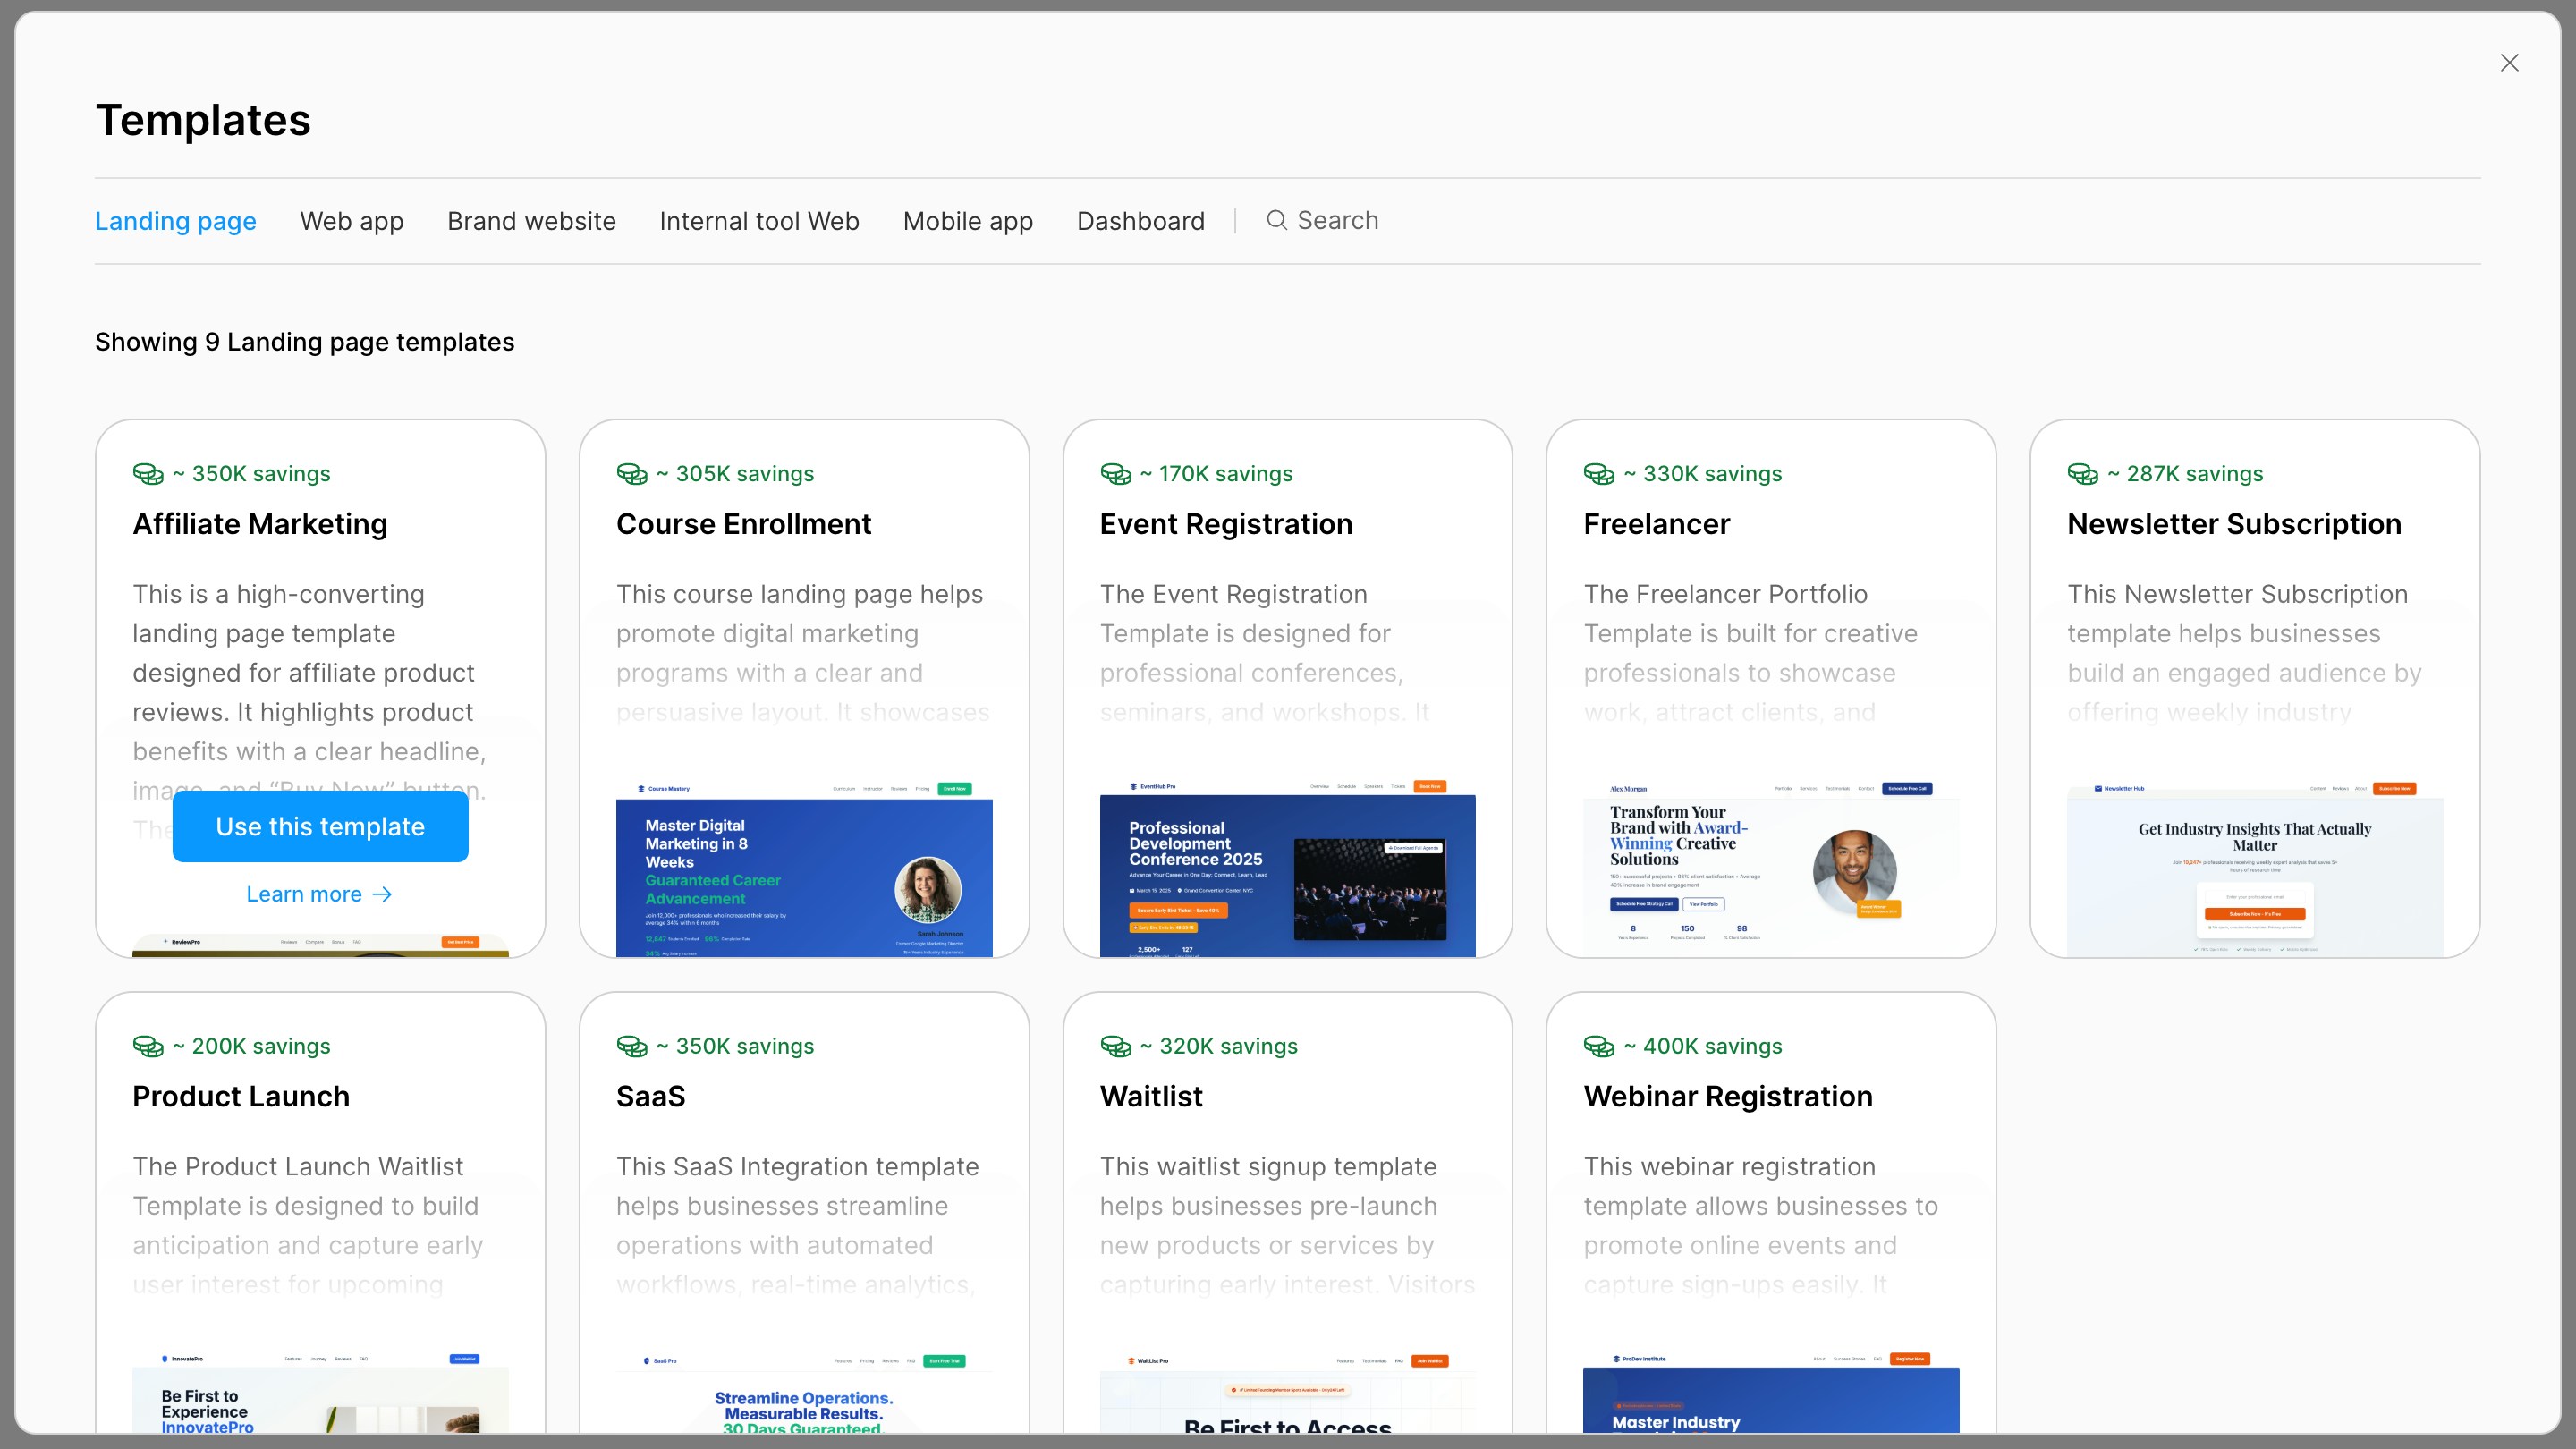Viewport: 2576px width, 1449px height.
Task: Select the Waitlist template title
Action: click(1151, 1096)
